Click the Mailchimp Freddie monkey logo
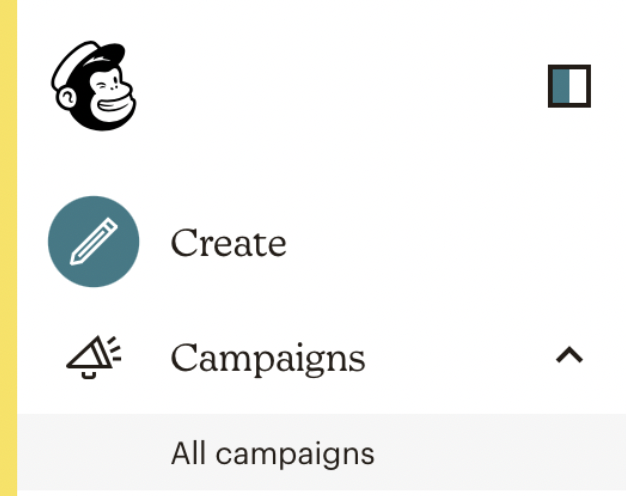626x496 pixels. (x=93, y=86)
